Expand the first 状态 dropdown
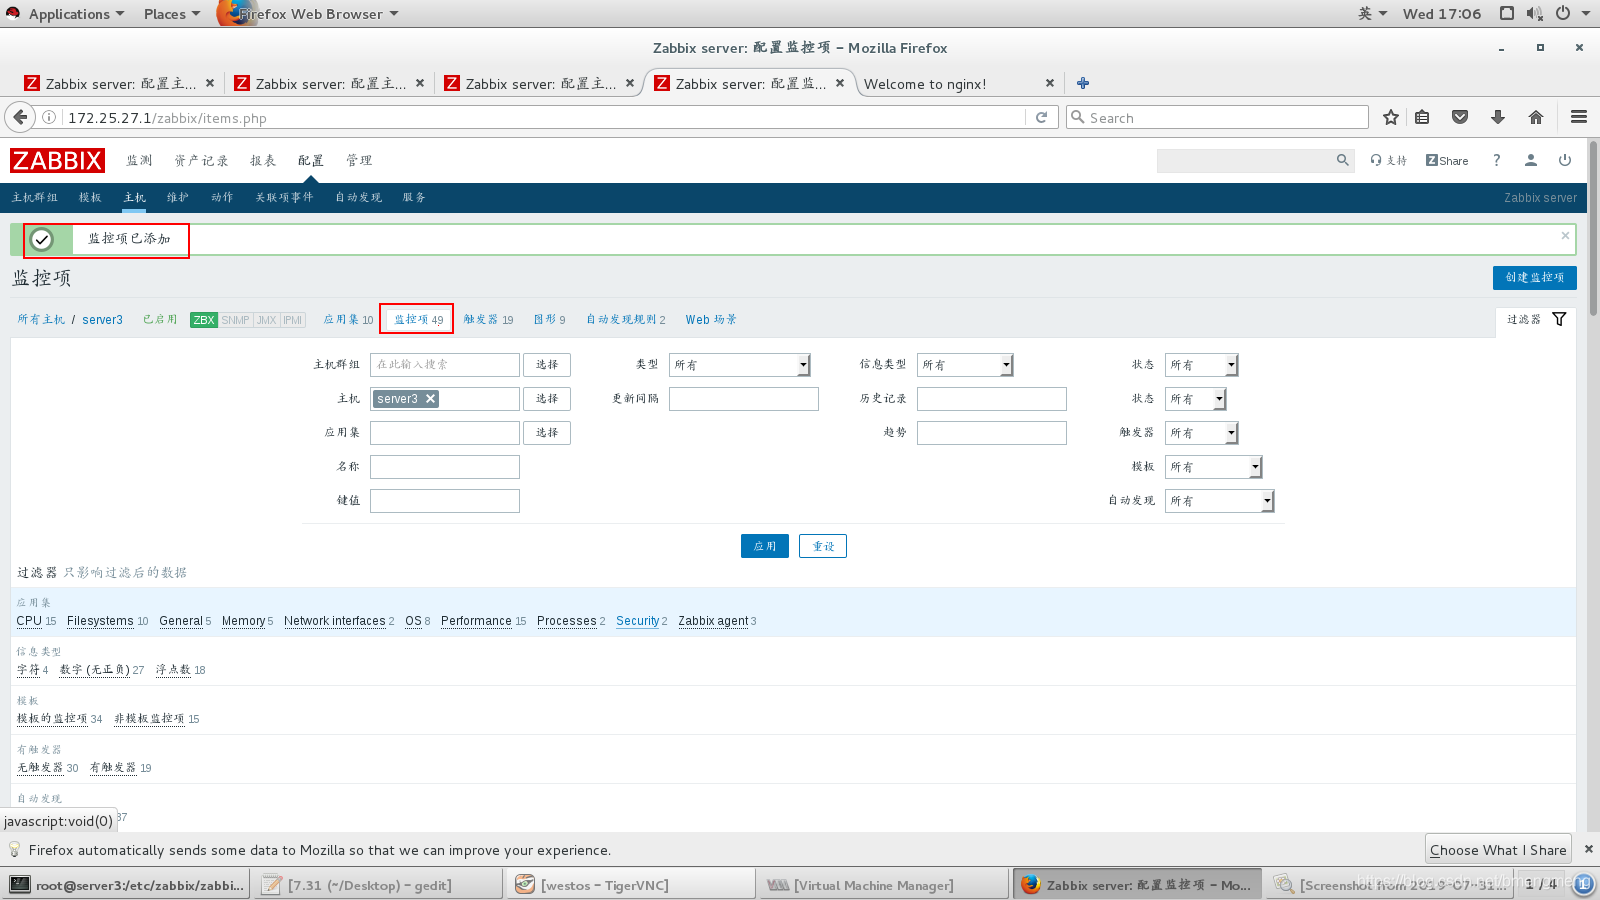The height and width of the screenshot is (900, 1600). (1201, 365)
